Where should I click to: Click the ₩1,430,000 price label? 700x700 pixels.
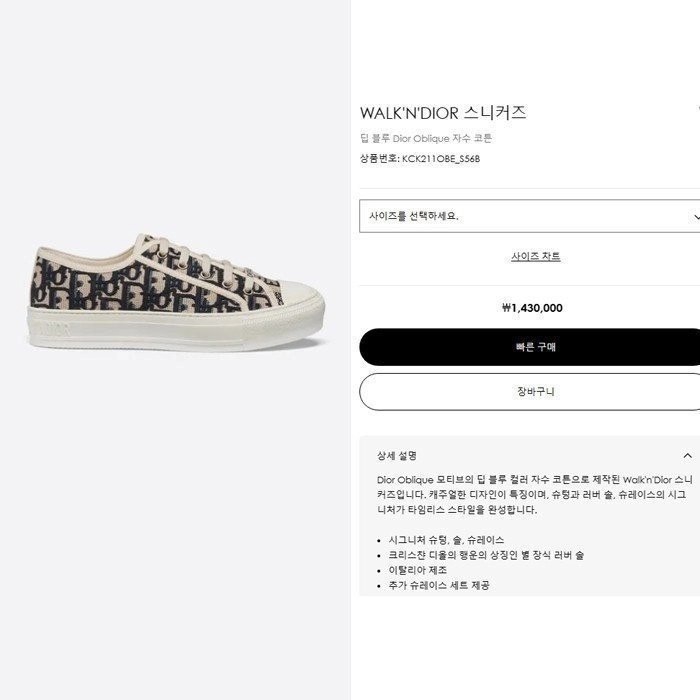point(532,308)
